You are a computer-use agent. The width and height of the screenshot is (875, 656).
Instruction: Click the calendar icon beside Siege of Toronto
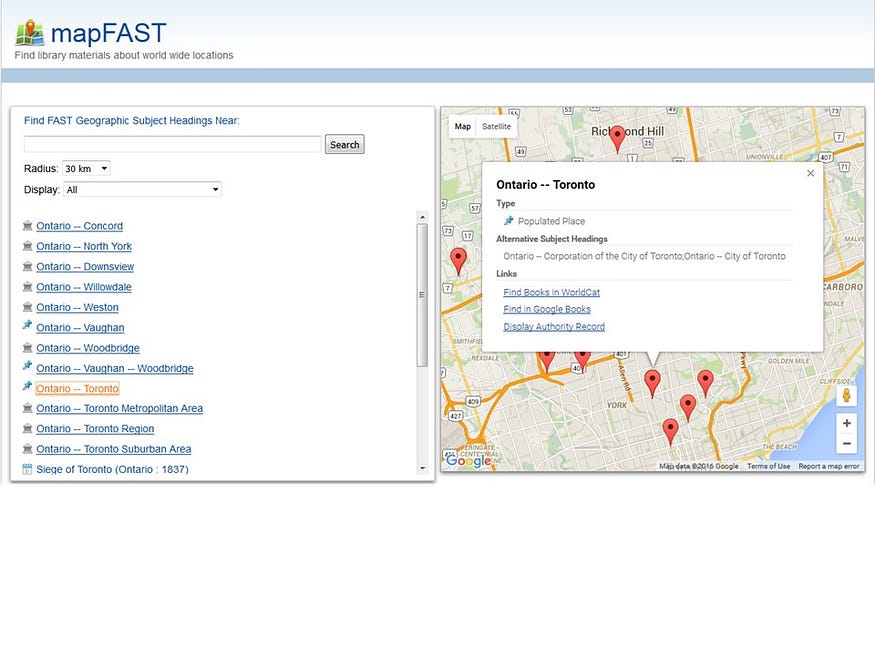27,469
